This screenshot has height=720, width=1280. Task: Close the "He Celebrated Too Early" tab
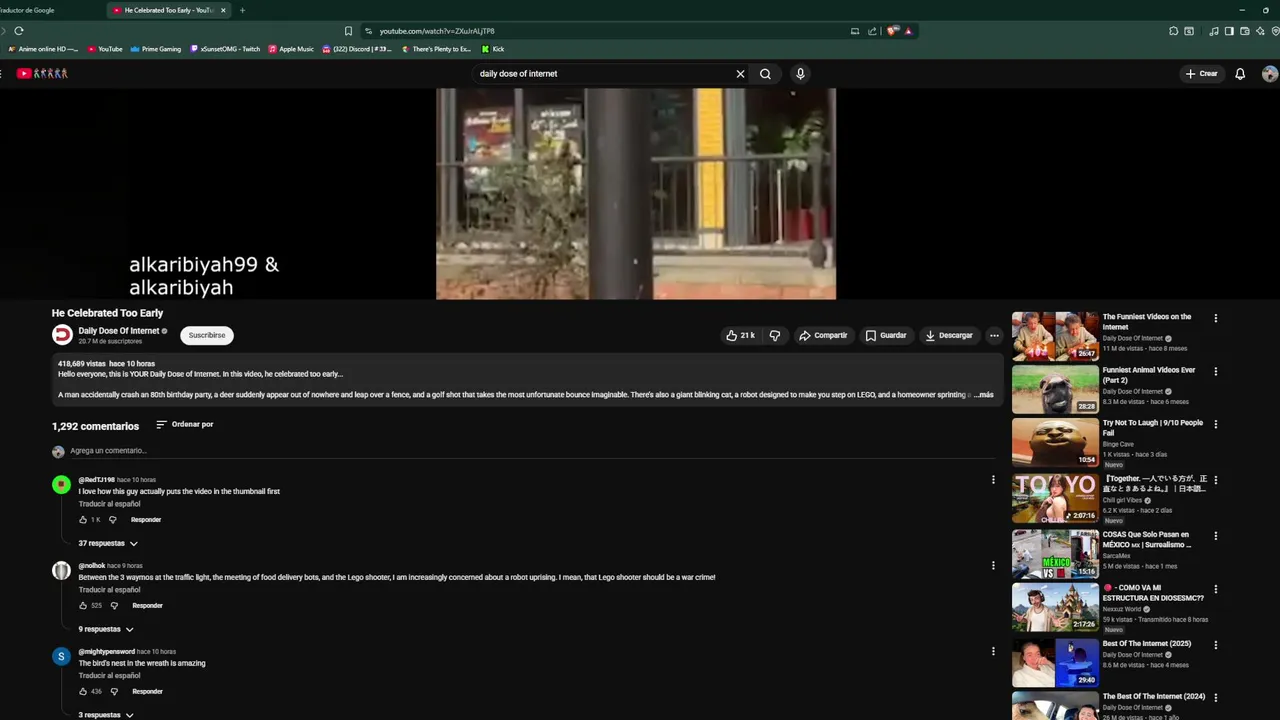click(x=223, y=10)
